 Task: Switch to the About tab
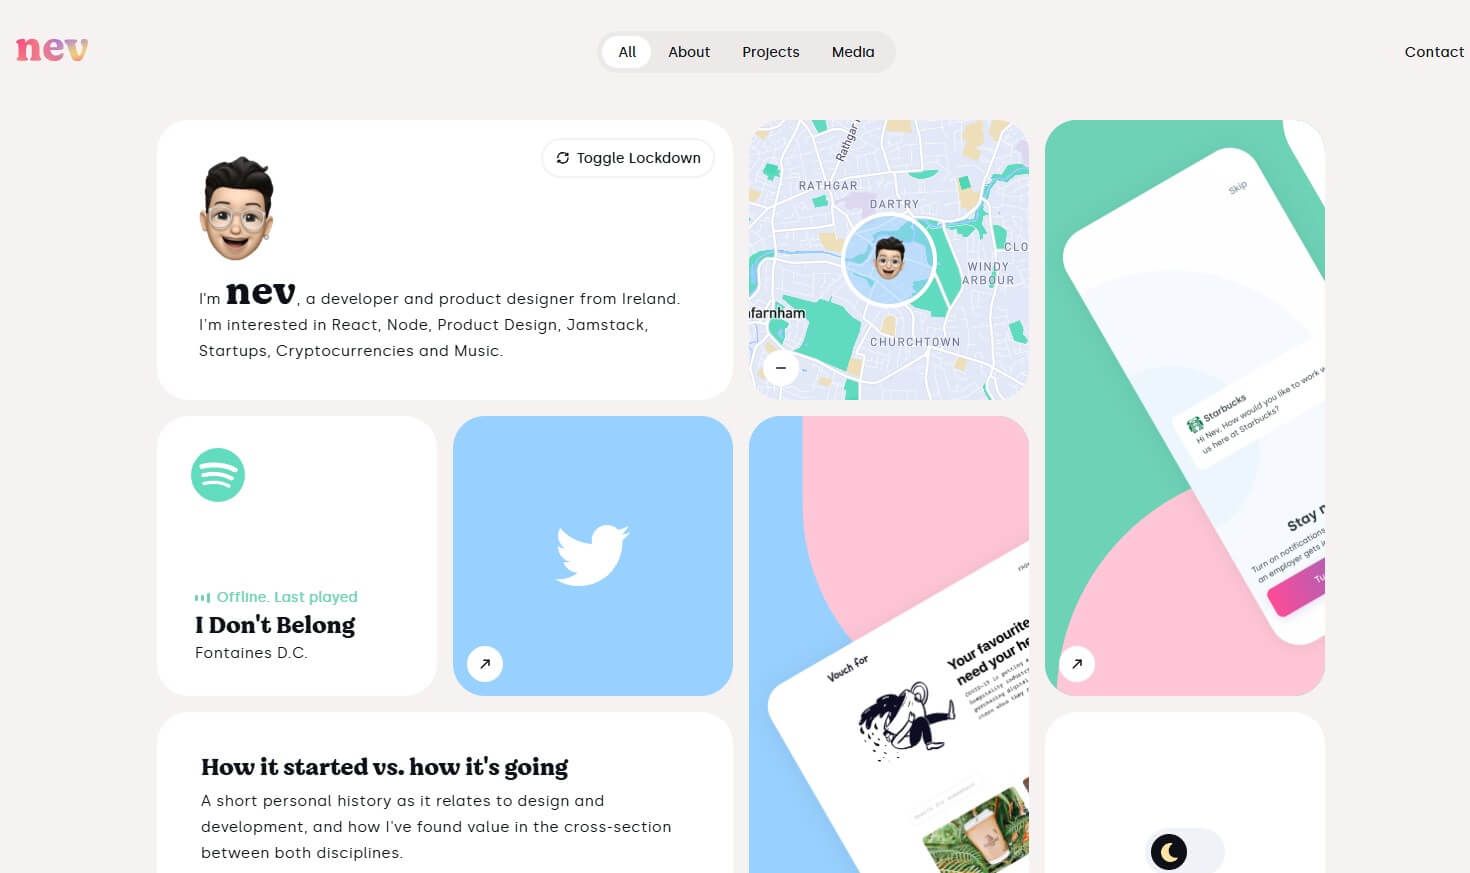689,52
